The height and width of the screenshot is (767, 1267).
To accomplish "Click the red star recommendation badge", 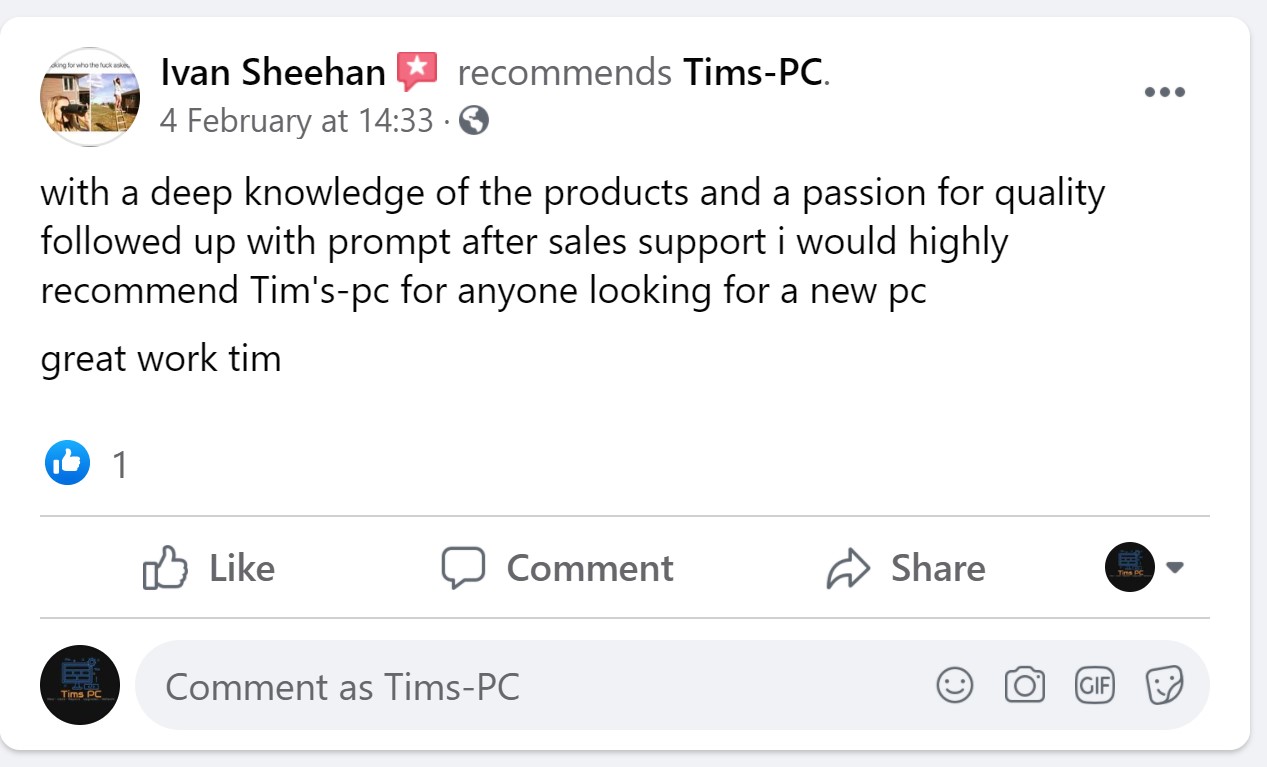I will [x=417, y=71].
